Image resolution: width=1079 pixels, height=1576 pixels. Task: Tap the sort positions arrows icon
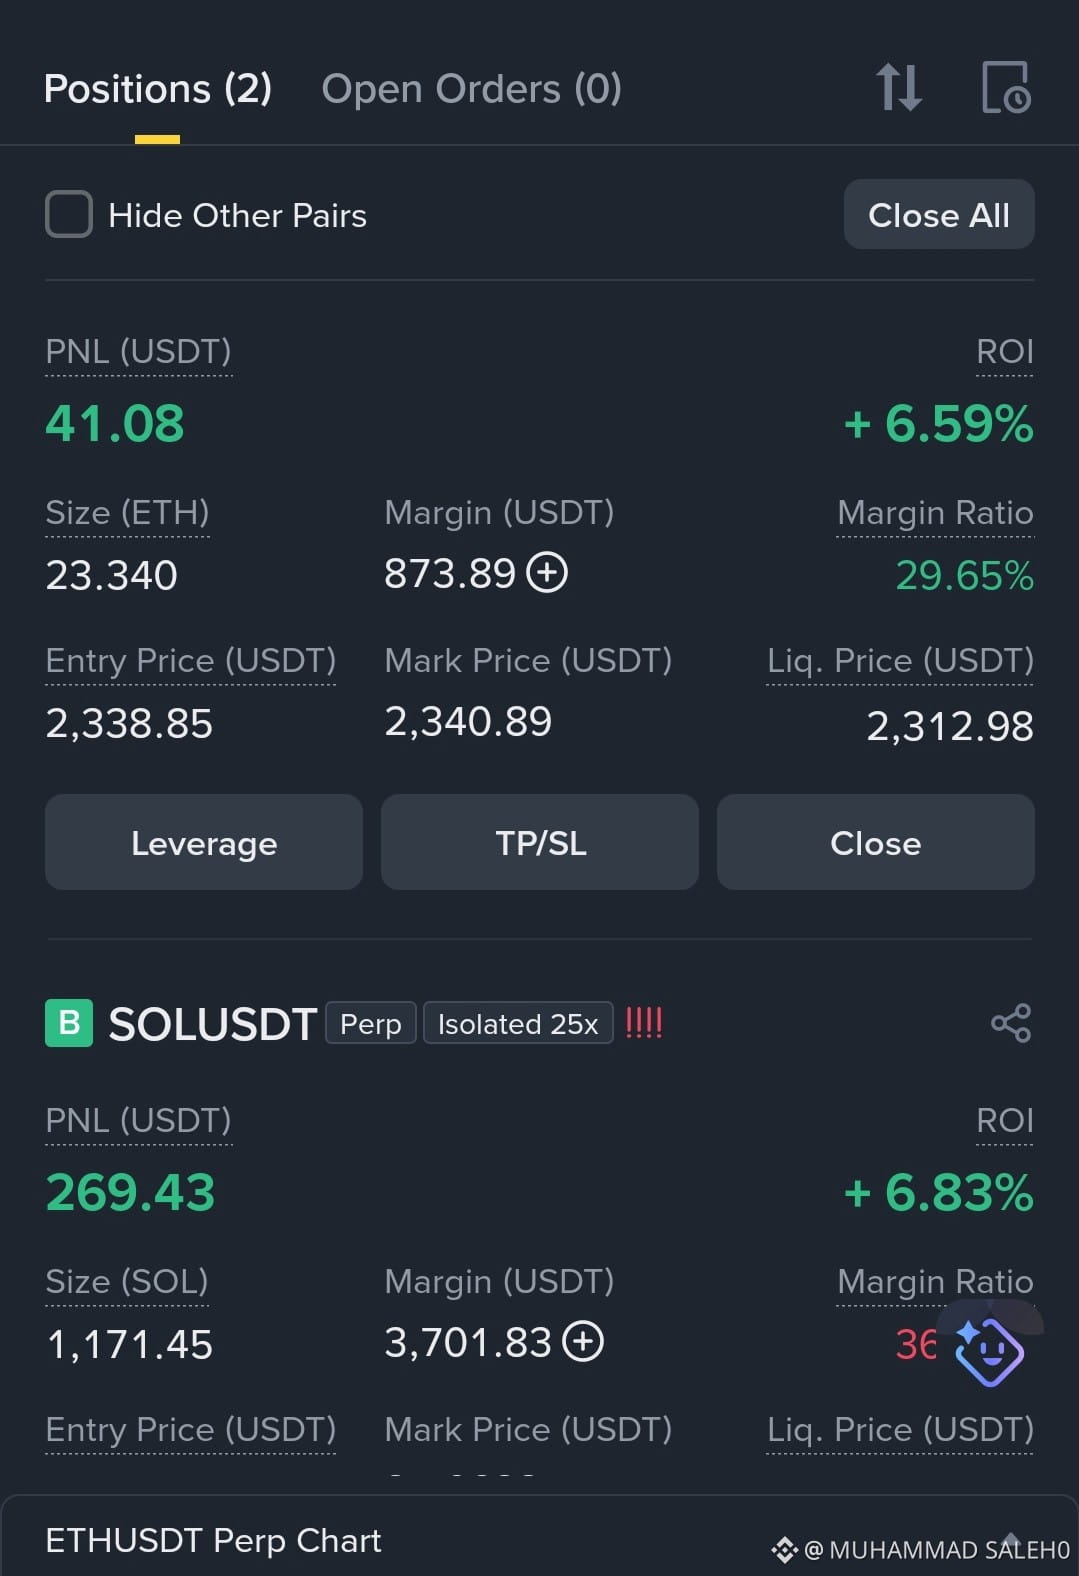pos(898,88)
